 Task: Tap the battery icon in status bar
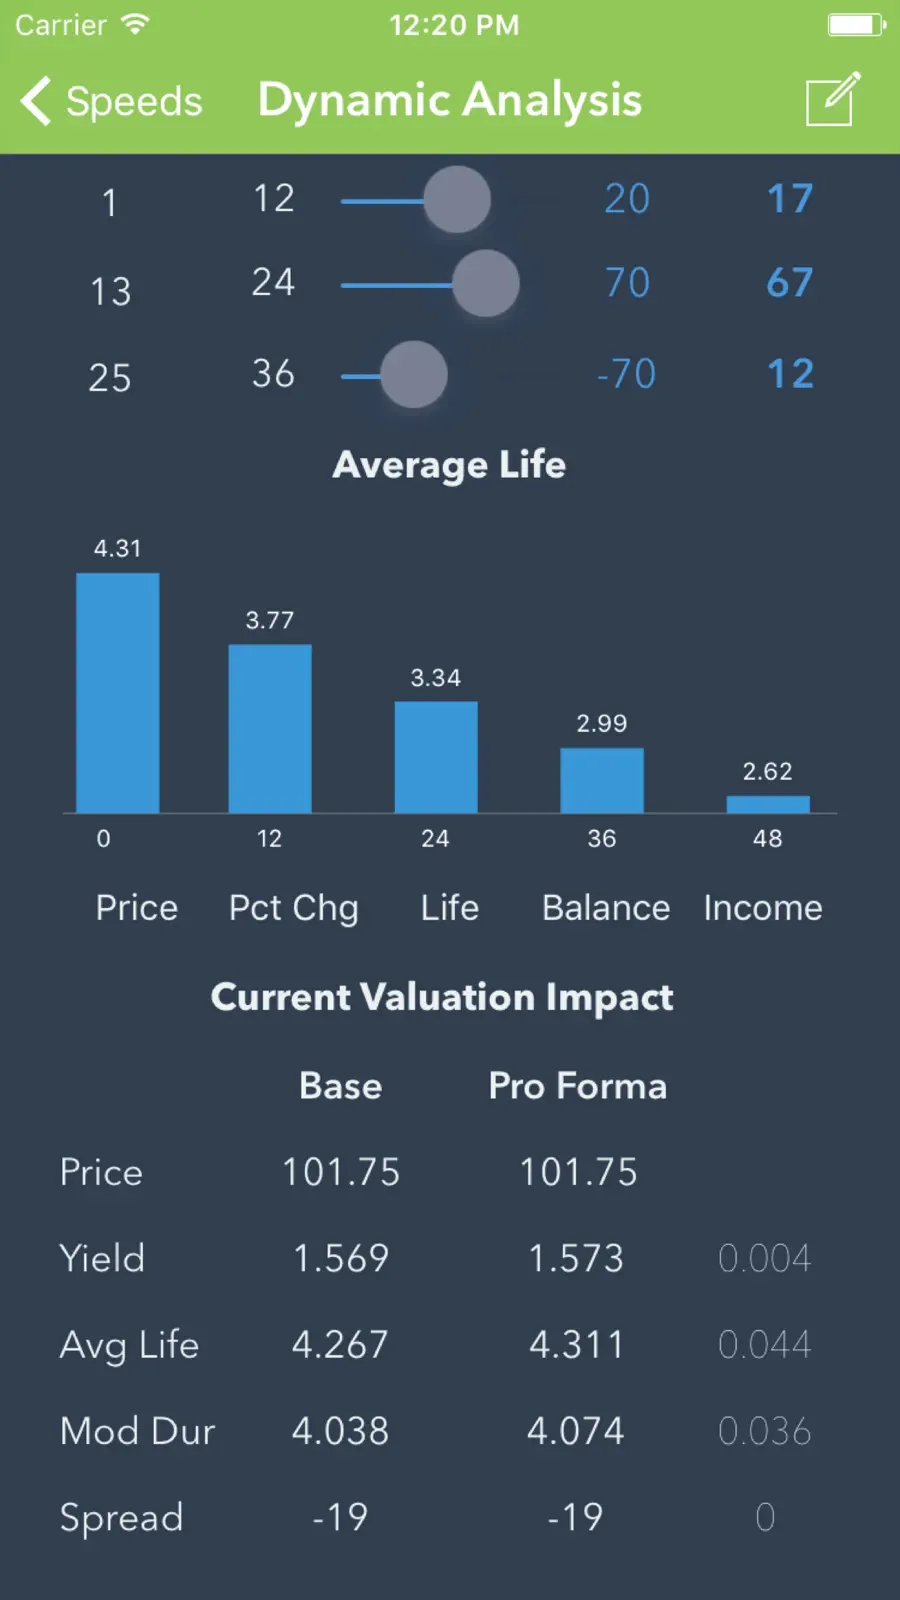click(x=857, y=25)
